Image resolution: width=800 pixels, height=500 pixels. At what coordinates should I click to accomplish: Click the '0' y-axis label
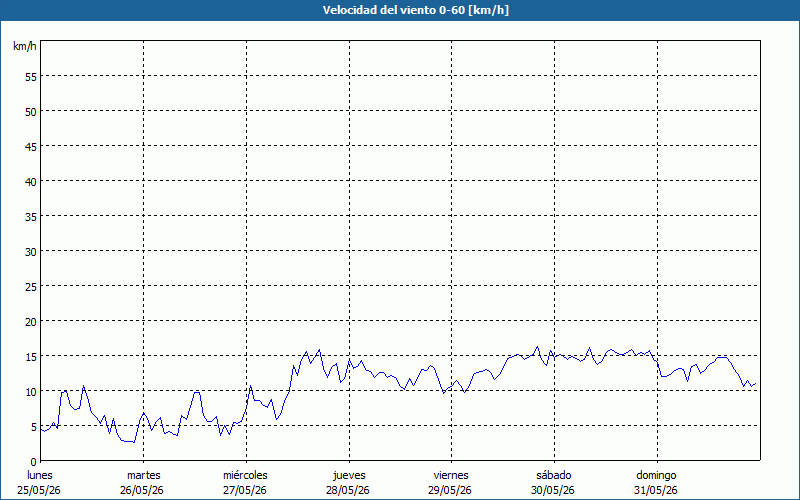[34, 461]
